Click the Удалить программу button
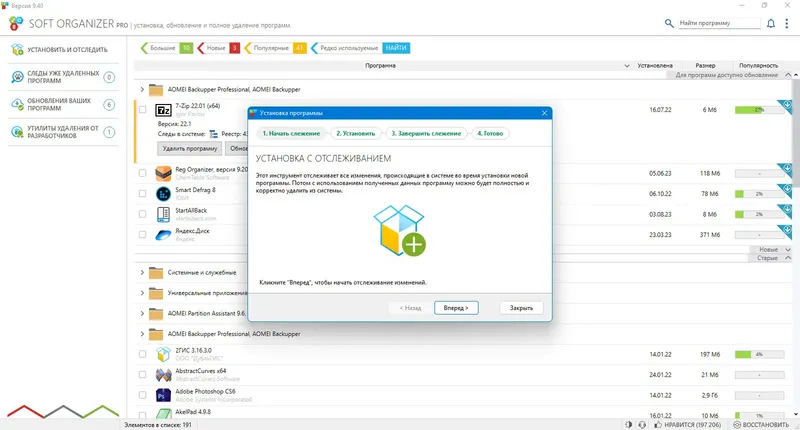The width and height of the screenshot is (800, 430). 190,148
